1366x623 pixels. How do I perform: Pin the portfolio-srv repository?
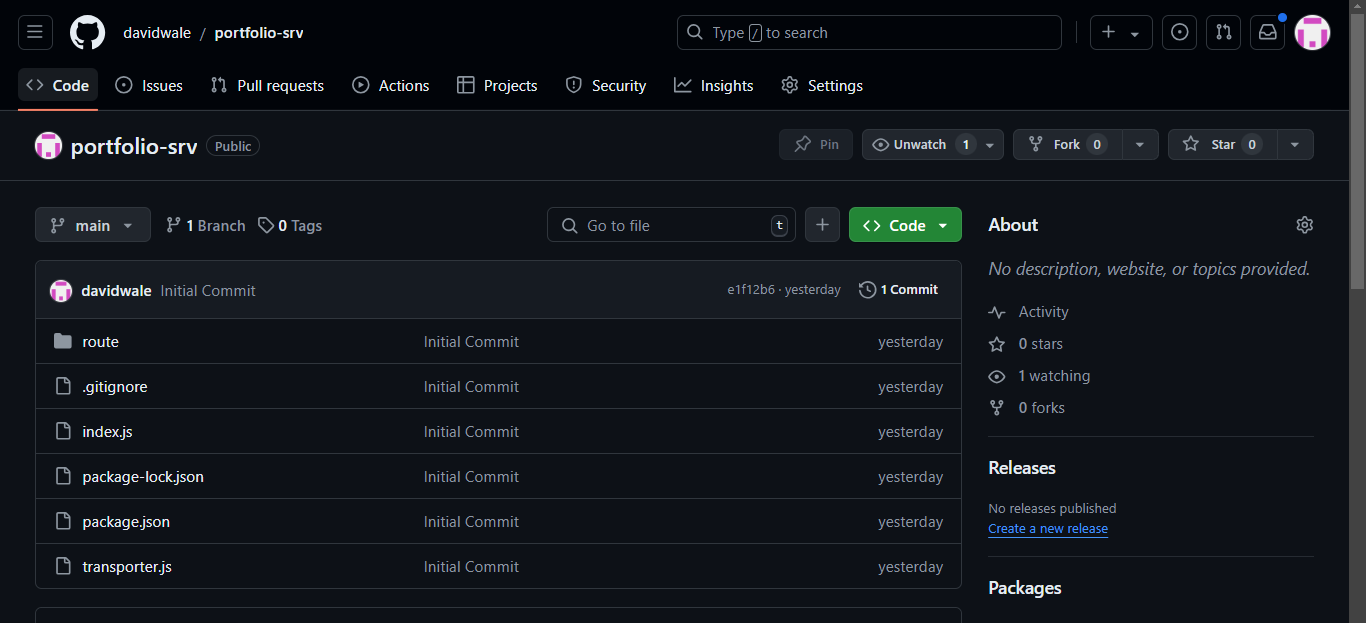pos(816,145)
